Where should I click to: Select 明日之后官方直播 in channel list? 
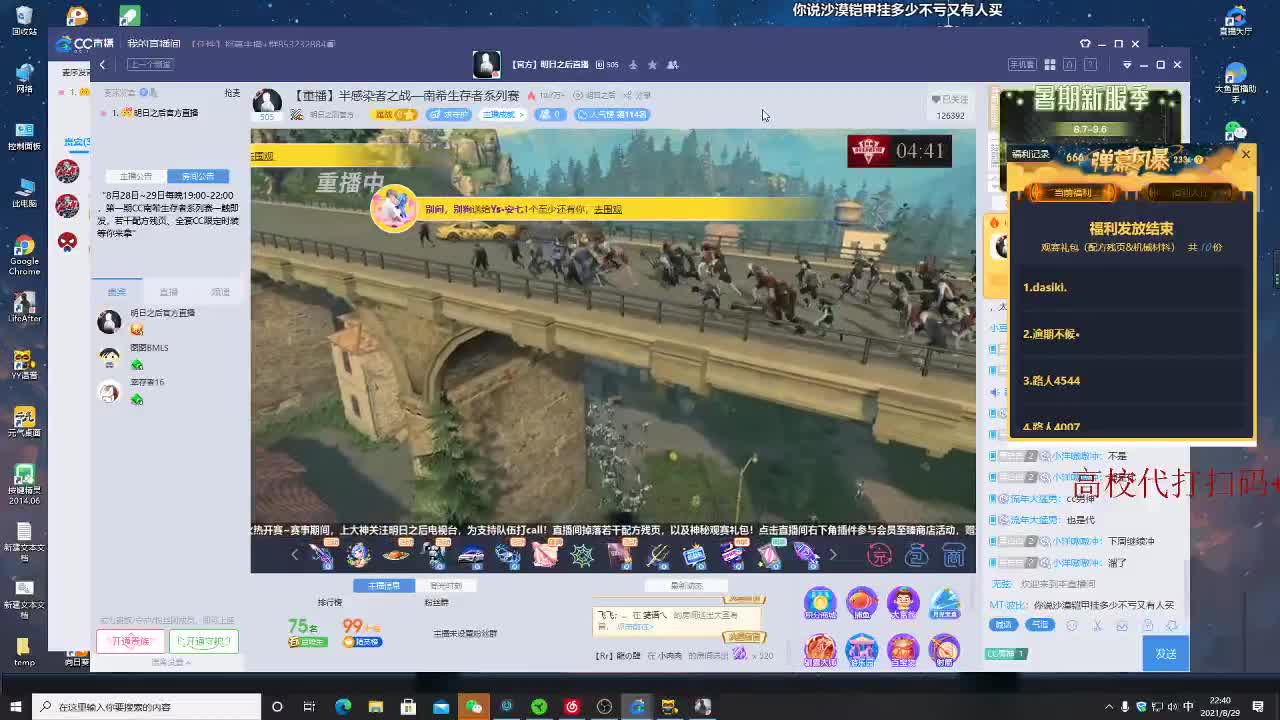(165, 113)
